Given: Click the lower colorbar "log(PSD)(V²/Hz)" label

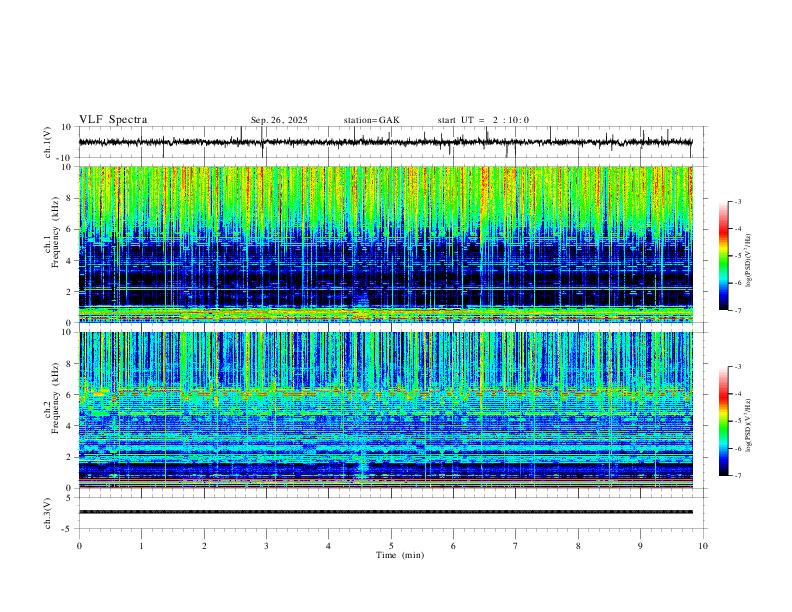Looking at the screenshot, I should pos(749,426).
